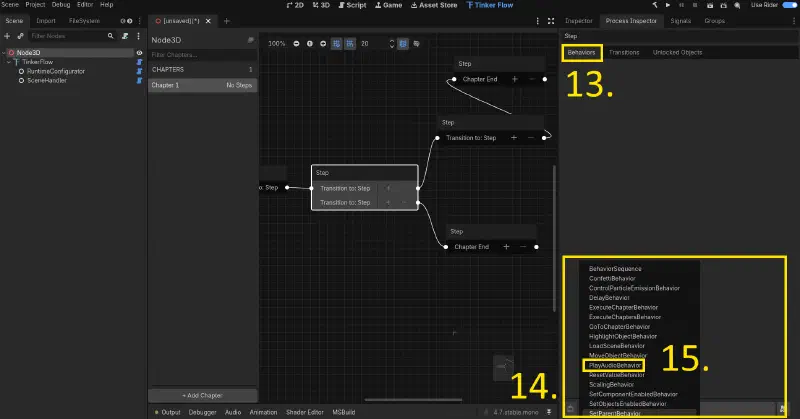
Task: Add new scene tab with plus icon
Action: tap(227, 21)
